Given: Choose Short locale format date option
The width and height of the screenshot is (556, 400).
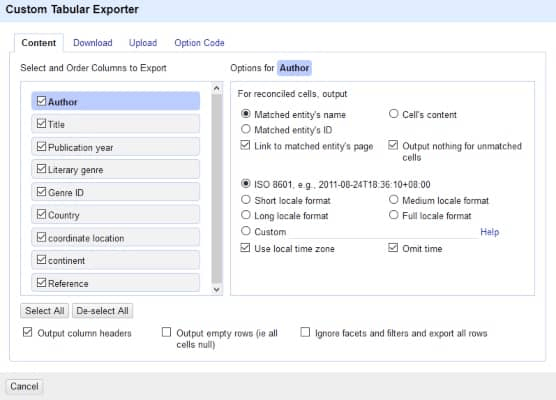Looking at the screenshot, I should (245, 200).
